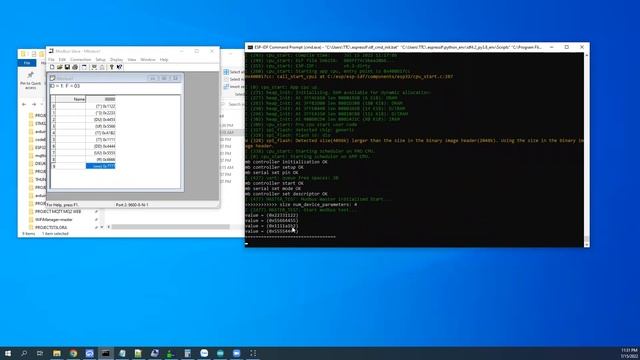Open the Zoom icon on the taskbar

[x=236, y=353]
